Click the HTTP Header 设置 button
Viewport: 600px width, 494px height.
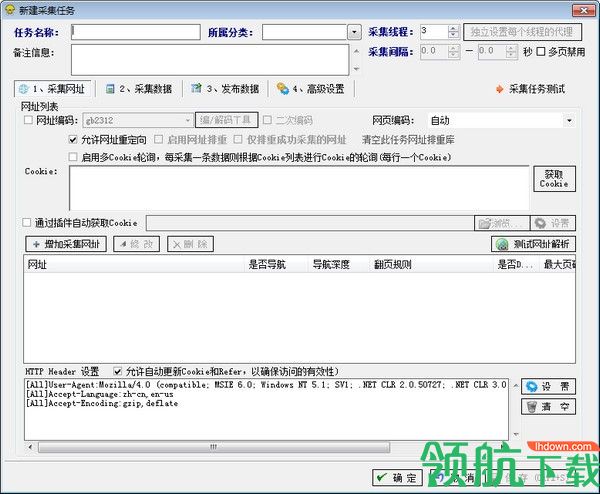548,386
